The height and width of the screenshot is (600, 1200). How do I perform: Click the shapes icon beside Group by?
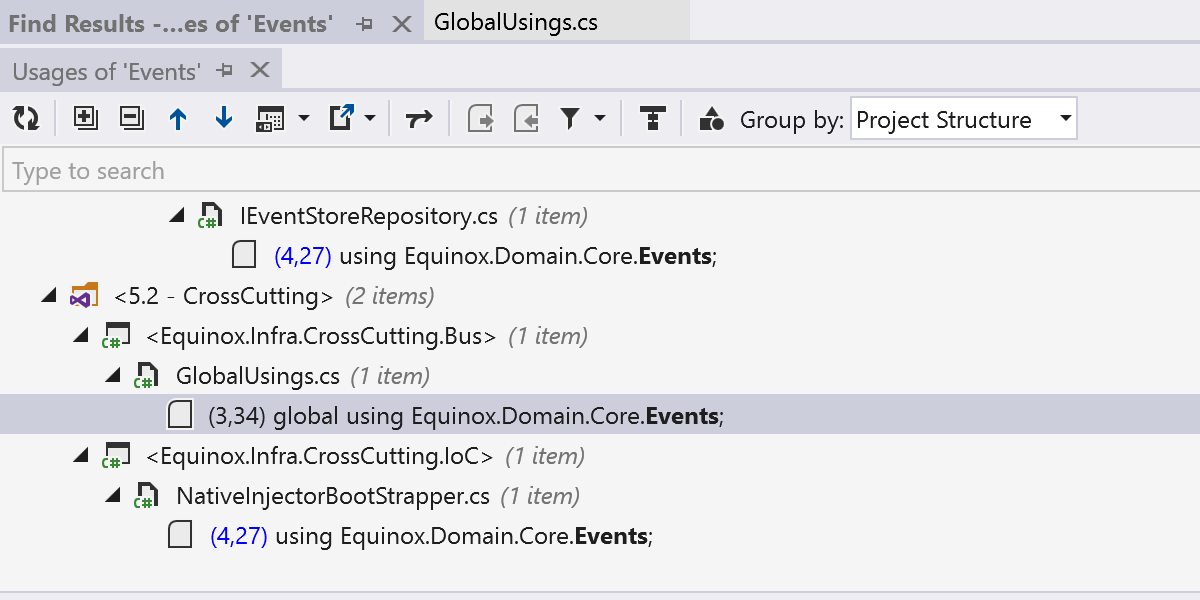click(x=711, y=119)
